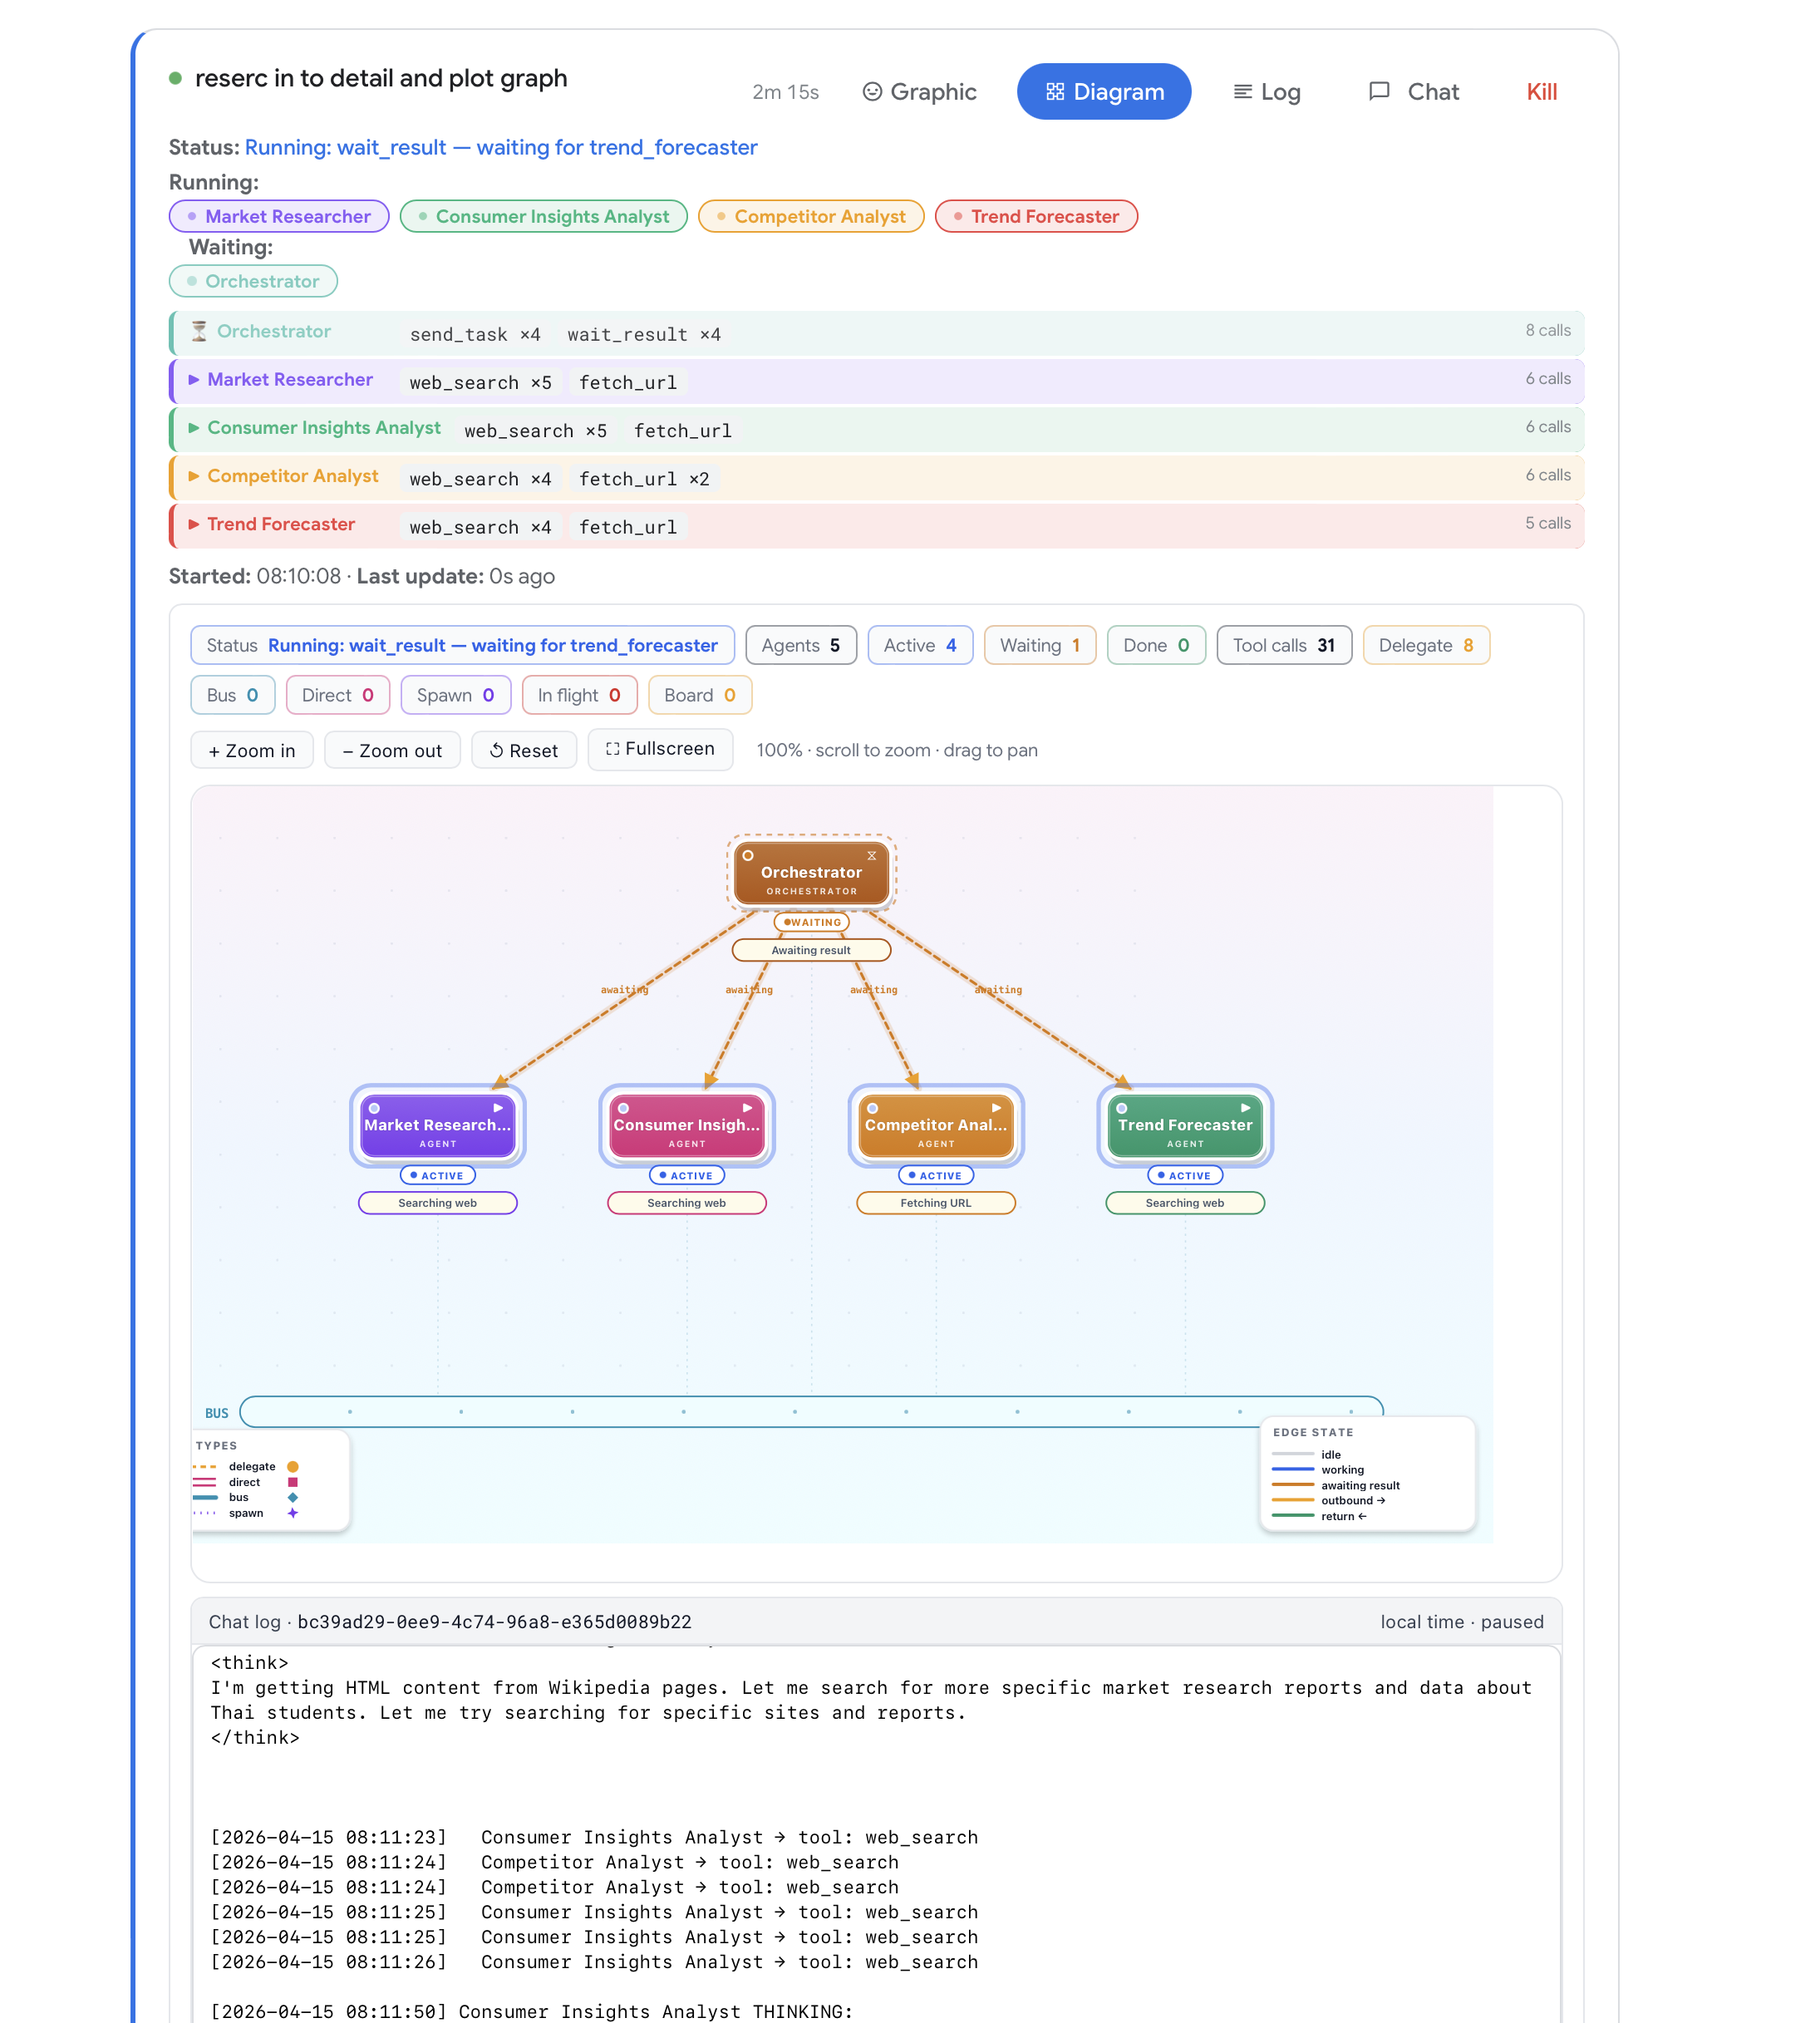The width and height of the screenshot is (1820, 2023).
Task: Click the Done 0 stat pill
Action: coord(1155,645)
